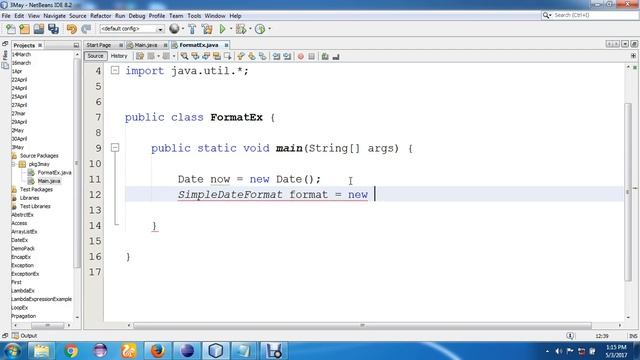Click the Save All toolbar icon

tap(53, 29)
